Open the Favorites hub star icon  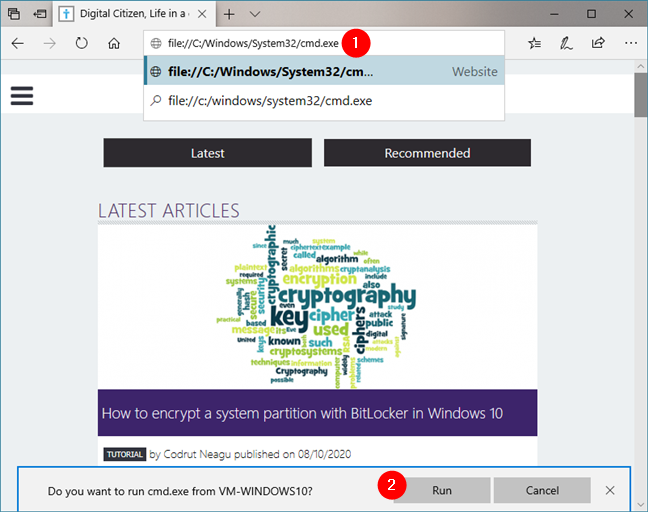tap(534, 43)
